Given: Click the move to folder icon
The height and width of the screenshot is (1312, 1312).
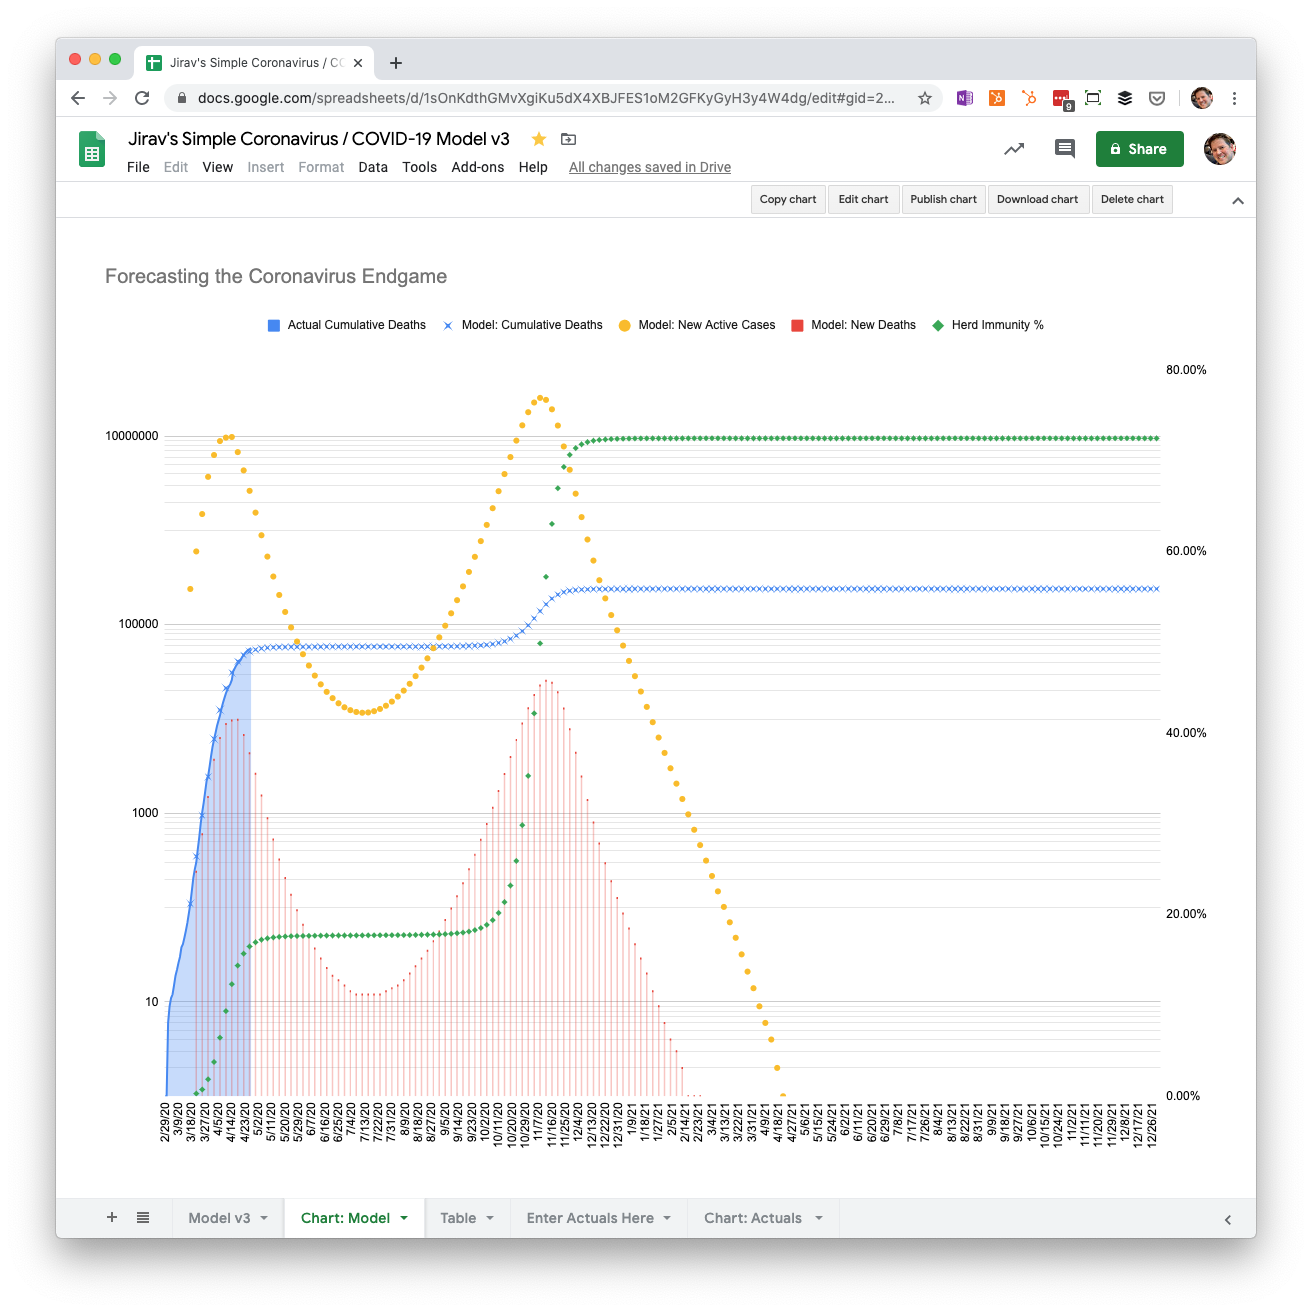Looking at the screenshot, I should click(x=569, y=139).
